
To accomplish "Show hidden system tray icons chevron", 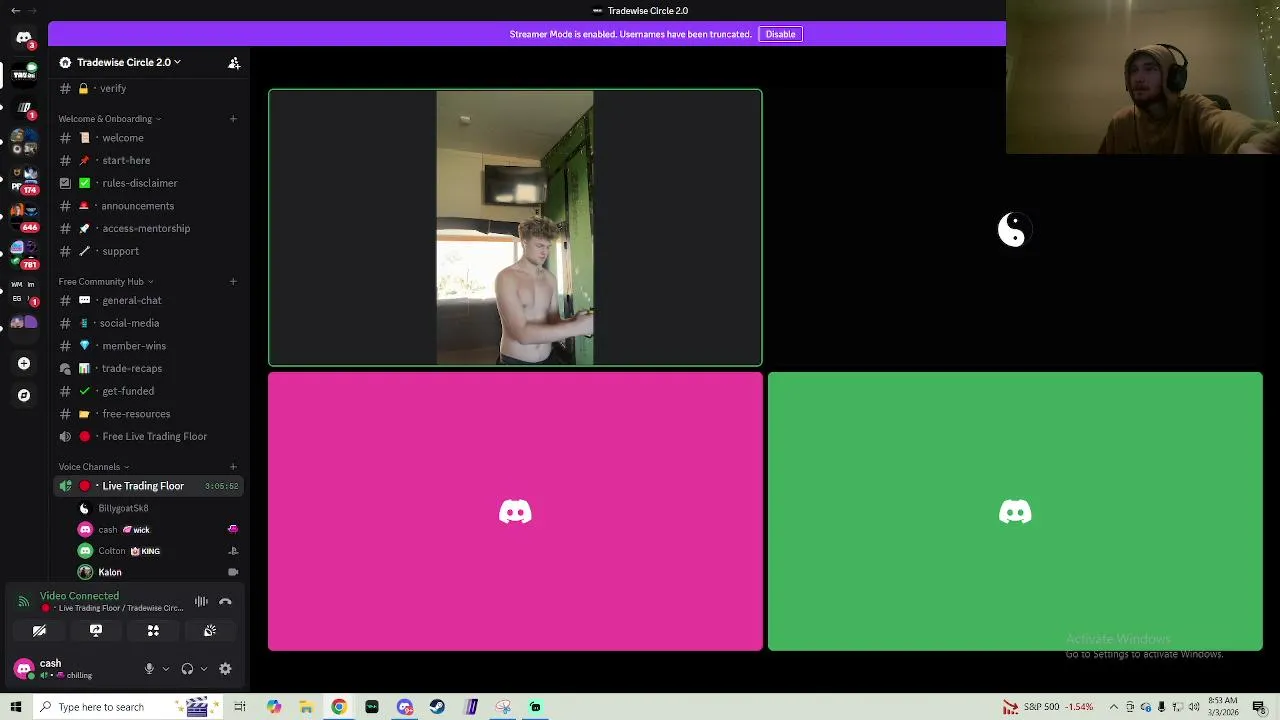I will (1113, 707).
